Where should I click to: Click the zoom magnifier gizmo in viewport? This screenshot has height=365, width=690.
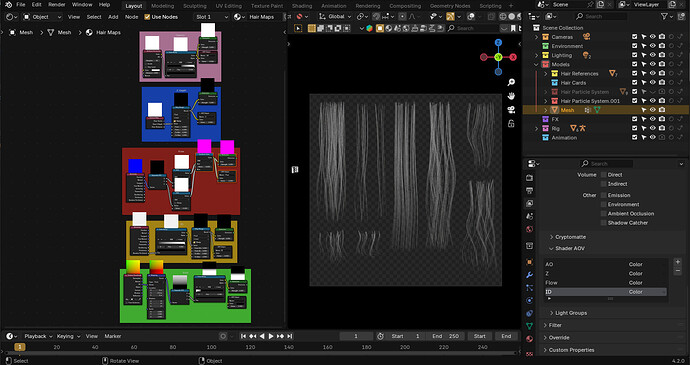point(511,82)
